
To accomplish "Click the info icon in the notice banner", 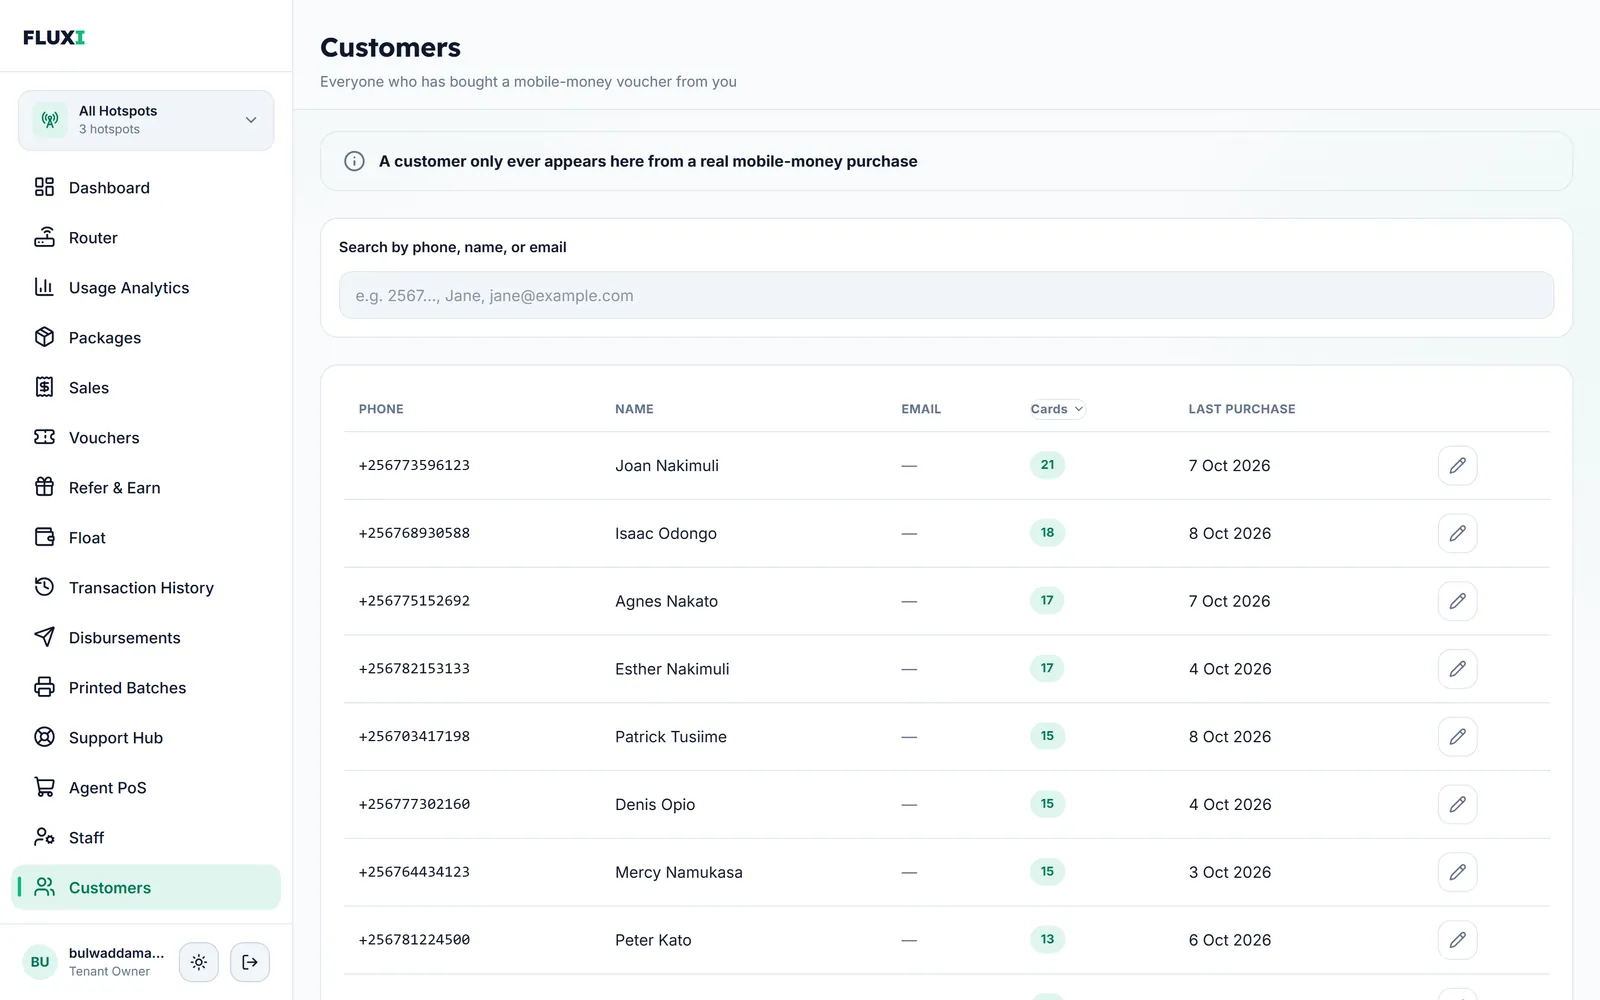I will pos(354,161).
